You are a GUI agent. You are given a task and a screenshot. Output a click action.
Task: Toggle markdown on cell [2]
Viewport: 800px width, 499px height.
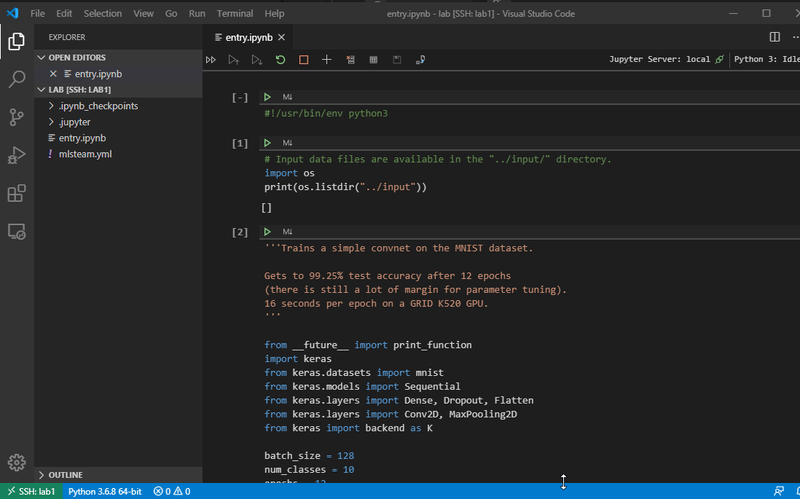287,232
